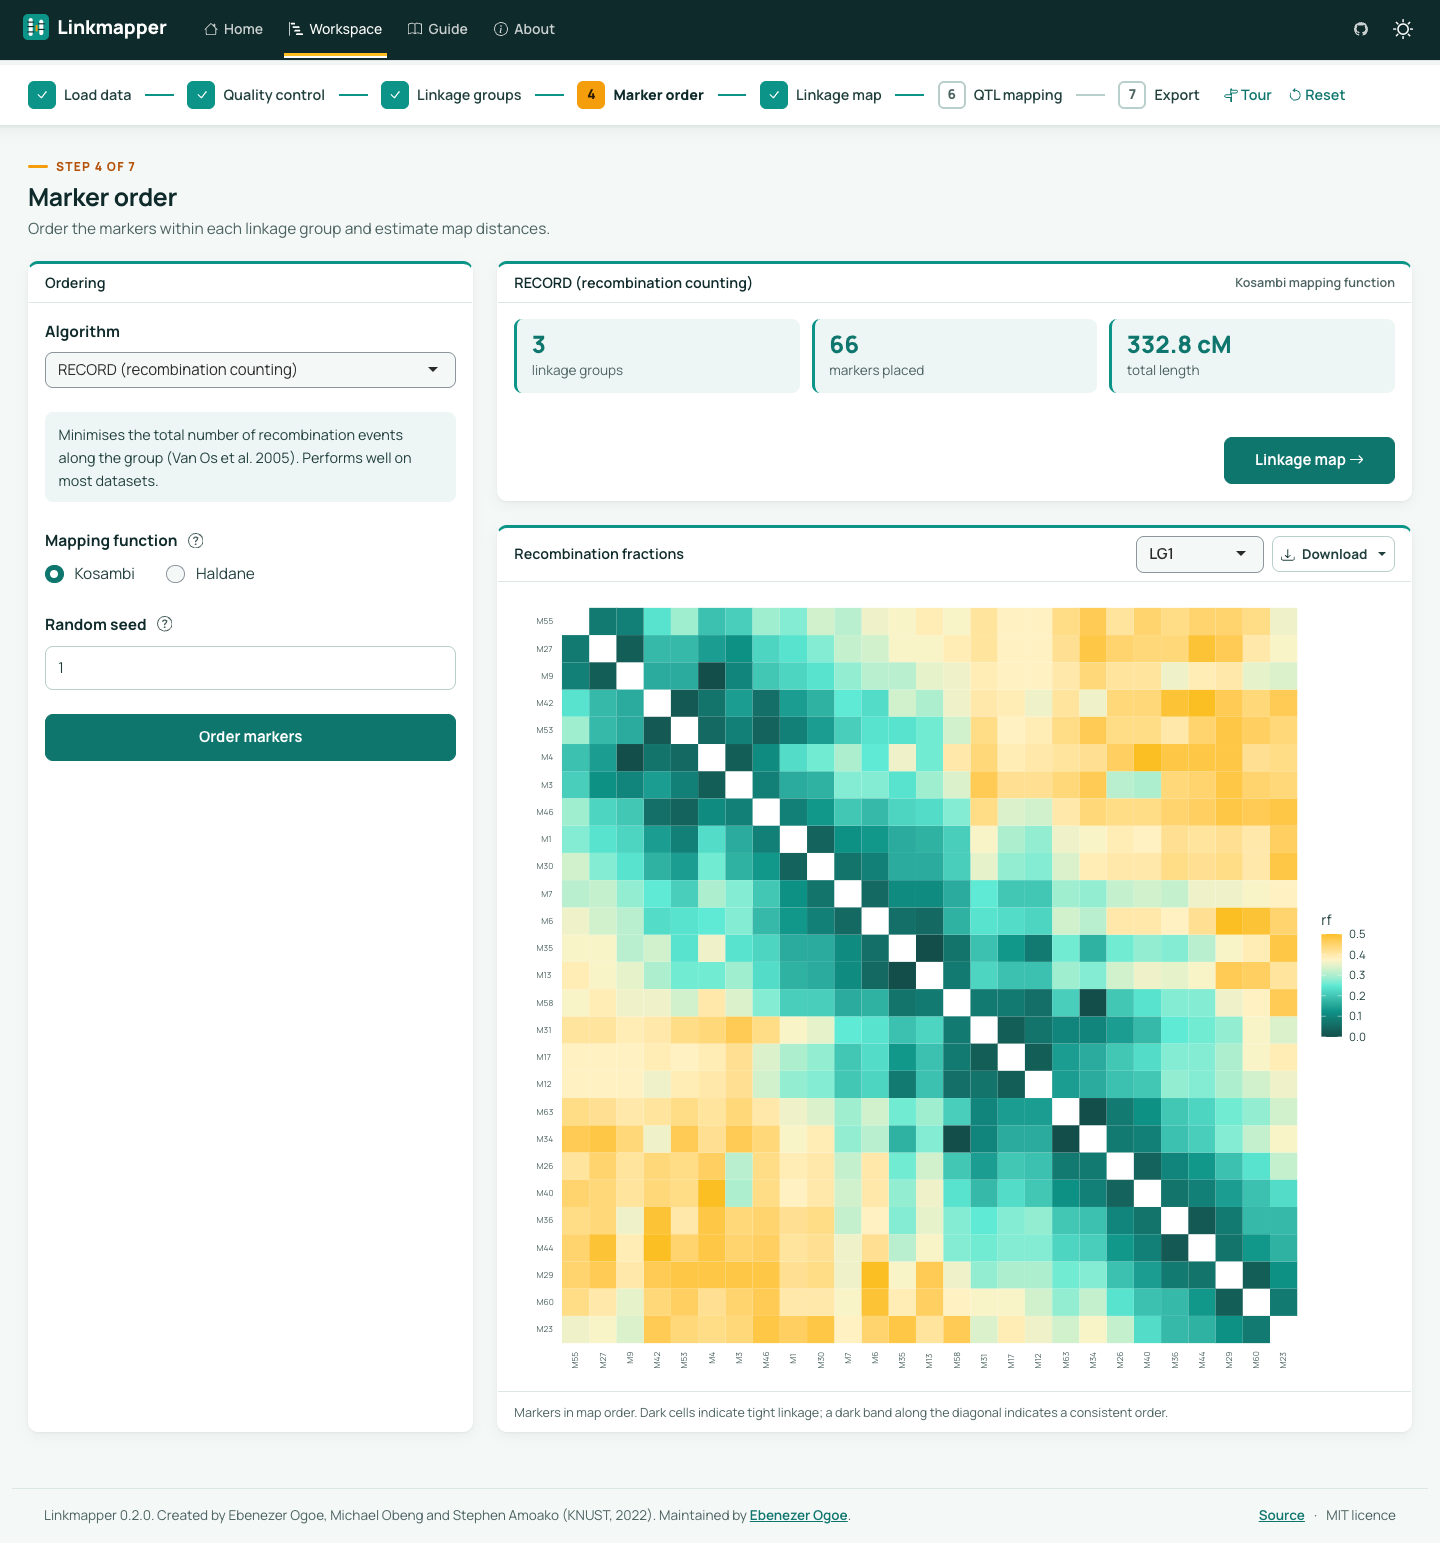
Task: Switch to the Workspace tab
Action: [x=335, y=29]
